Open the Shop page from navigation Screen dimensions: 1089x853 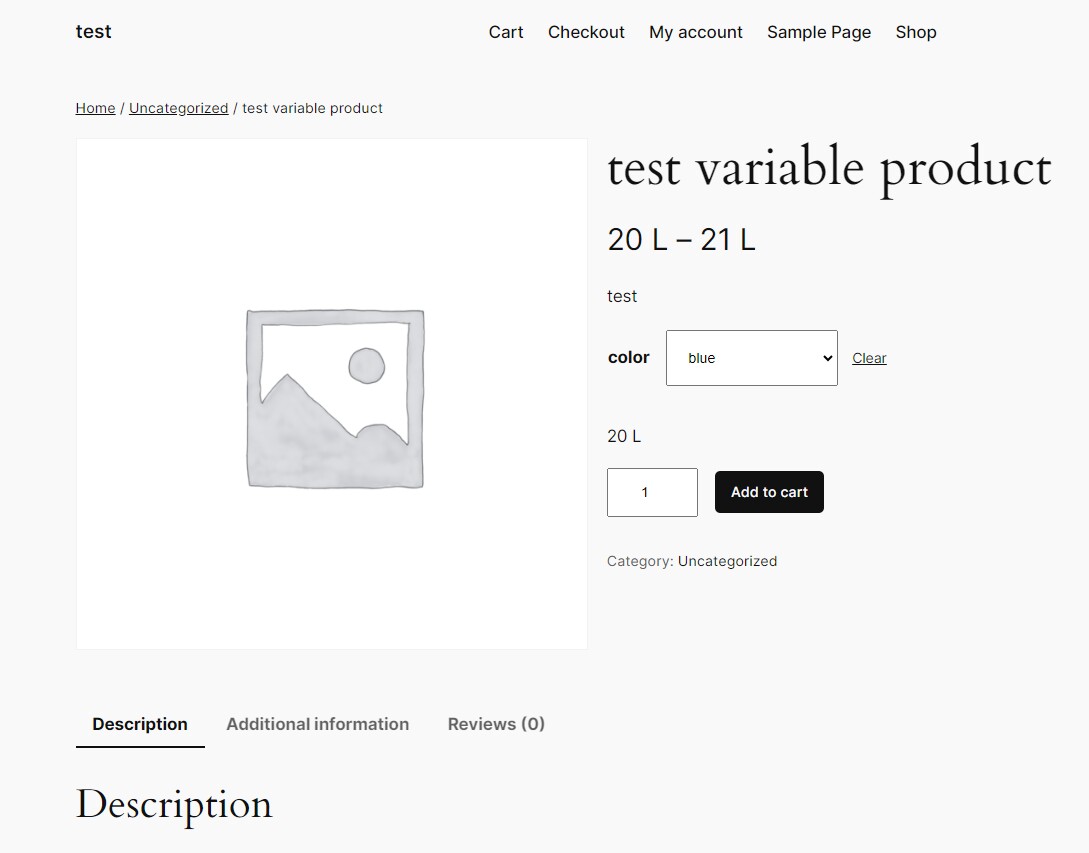point(915,32)
